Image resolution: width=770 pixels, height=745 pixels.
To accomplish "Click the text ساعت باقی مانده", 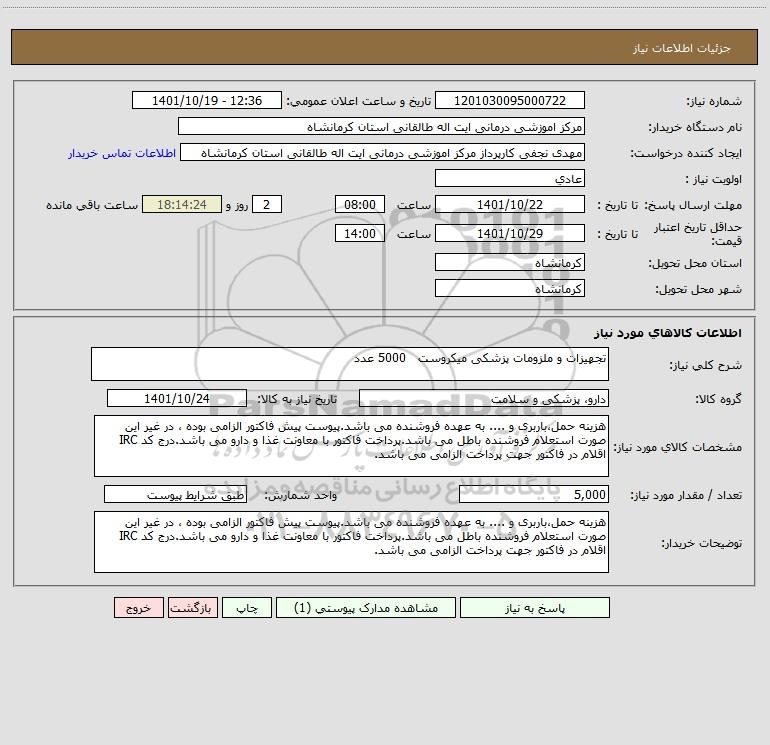I will (x=92, y=205).
